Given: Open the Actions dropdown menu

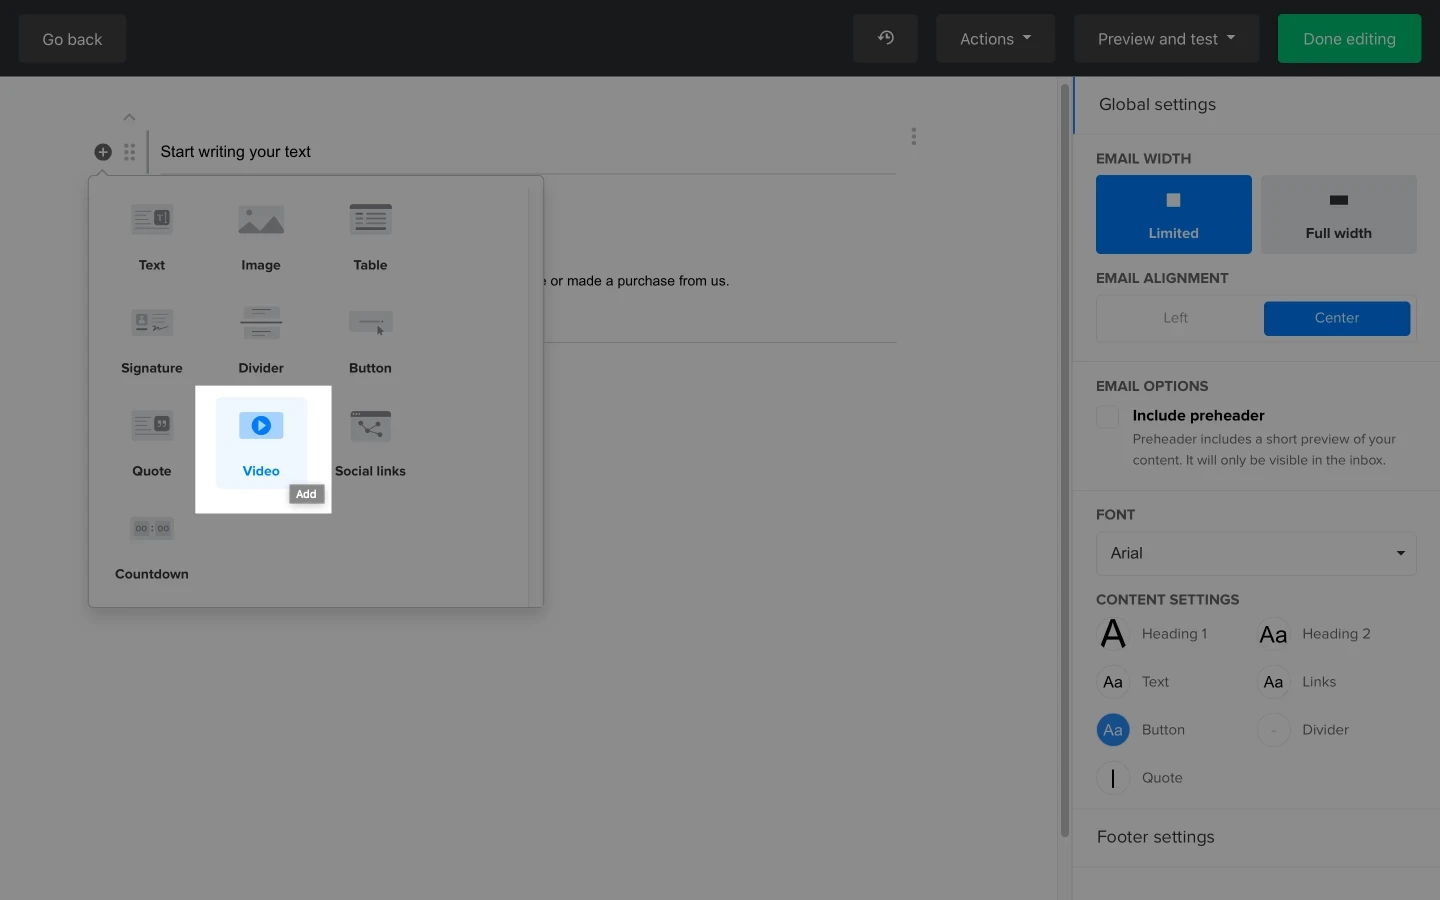Looking at the screenshot, I should coord(995,38).
